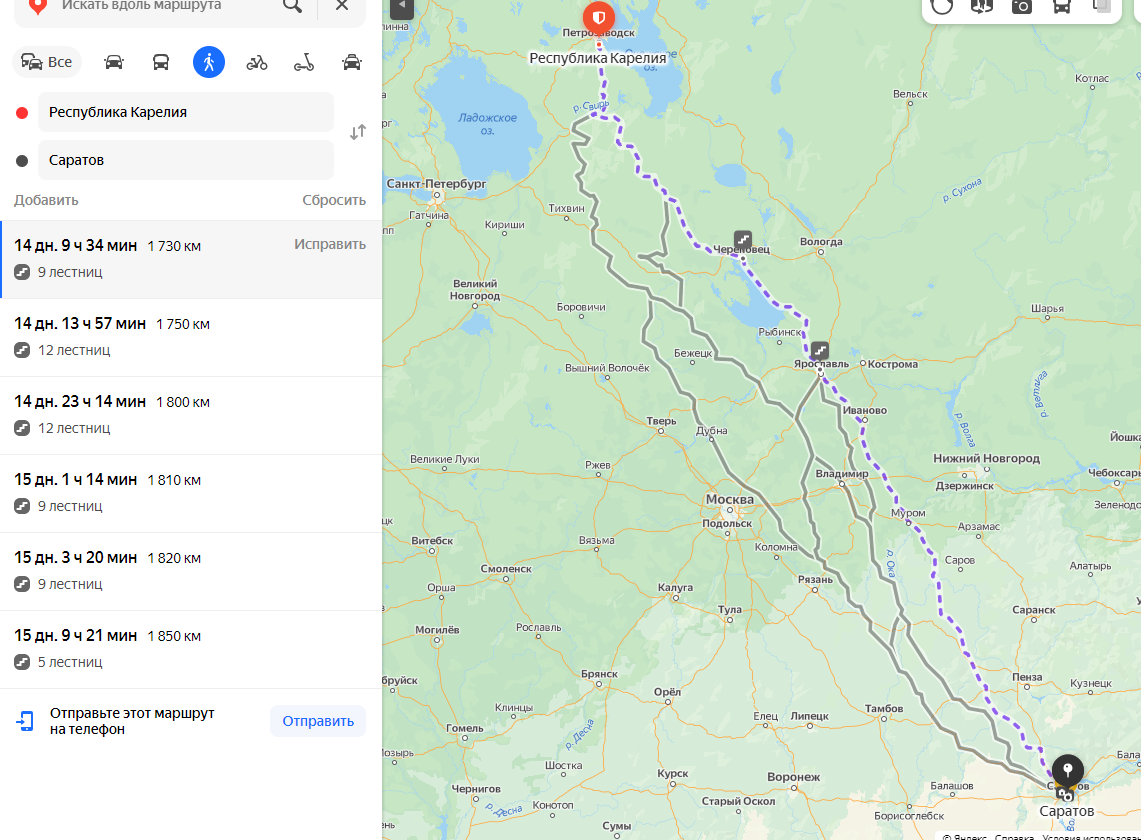Viewport: 1141px width, 840px height.
Task: Select route 14 дн. 9 ч 34 мин
Action: tap(191, 260)
